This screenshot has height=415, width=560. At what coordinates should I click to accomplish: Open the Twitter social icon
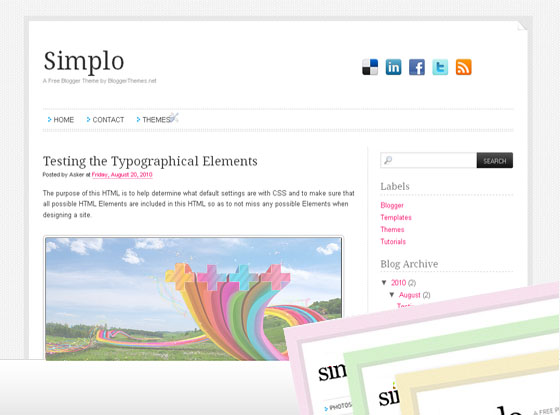[440, 67]
